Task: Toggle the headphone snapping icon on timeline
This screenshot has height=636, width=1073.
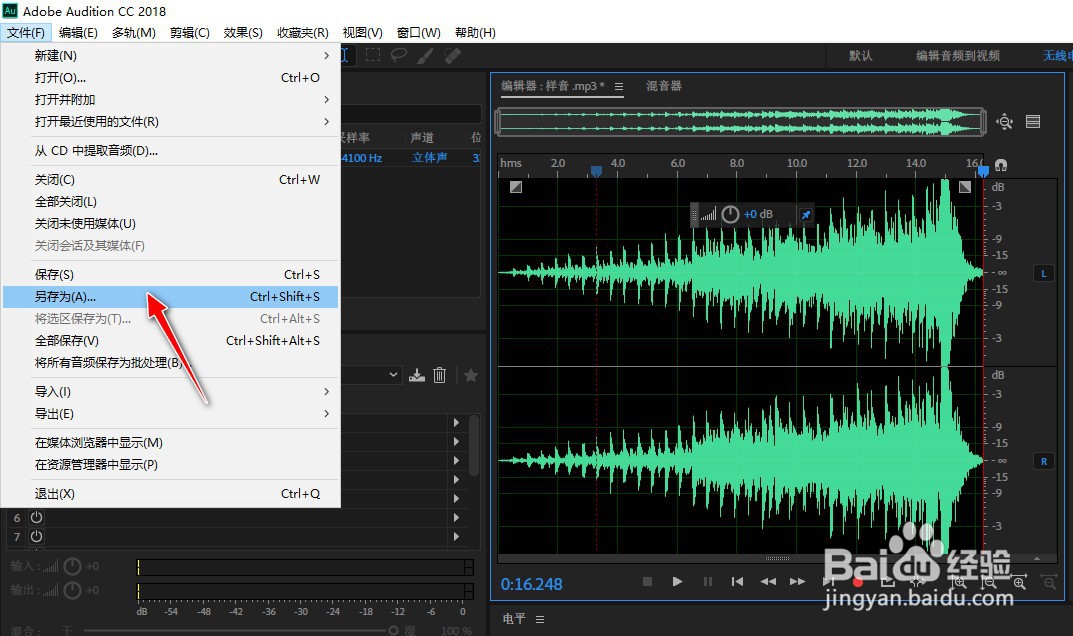Action: point(1000,165)
